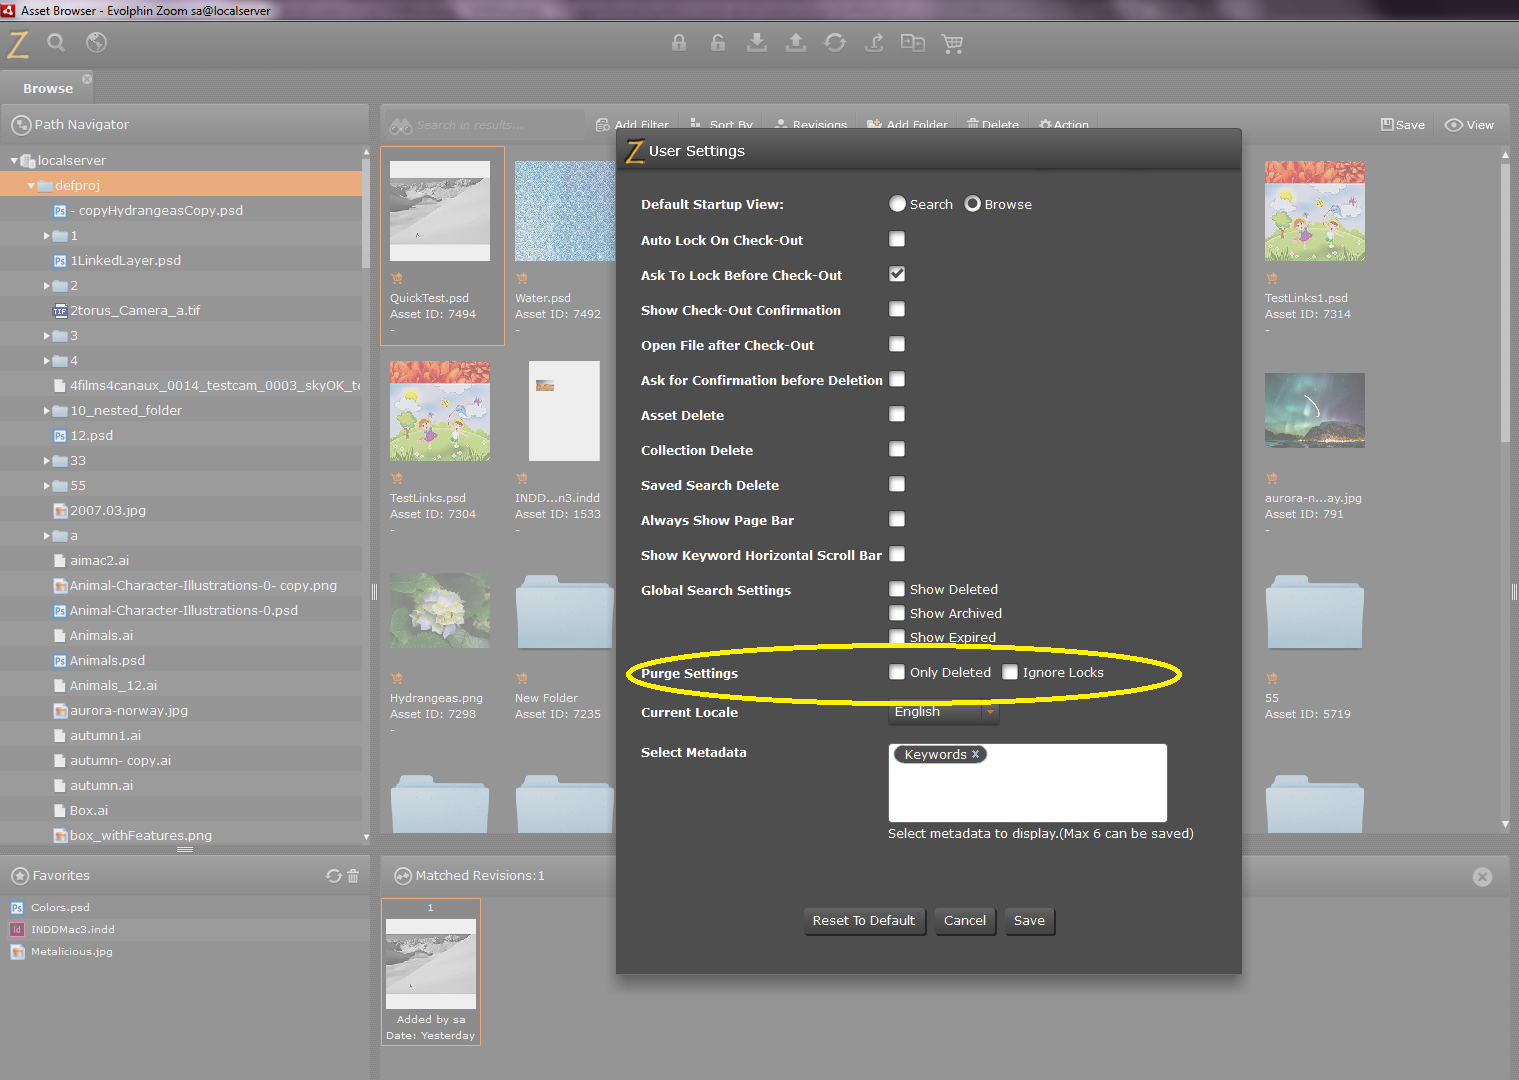Collapse the defproj folder in the tree
The height and width of the screenshot is (1080, 1519).
click(31, 185)
